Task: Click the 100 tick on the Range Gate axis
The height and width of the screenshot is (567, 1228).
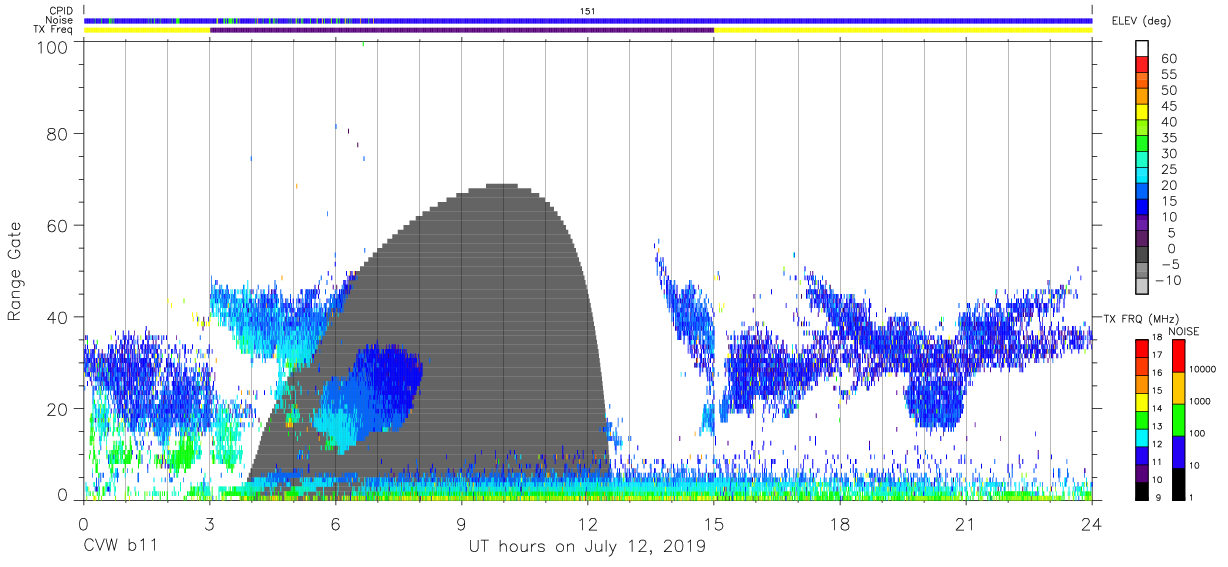Action: pos(54,47)
